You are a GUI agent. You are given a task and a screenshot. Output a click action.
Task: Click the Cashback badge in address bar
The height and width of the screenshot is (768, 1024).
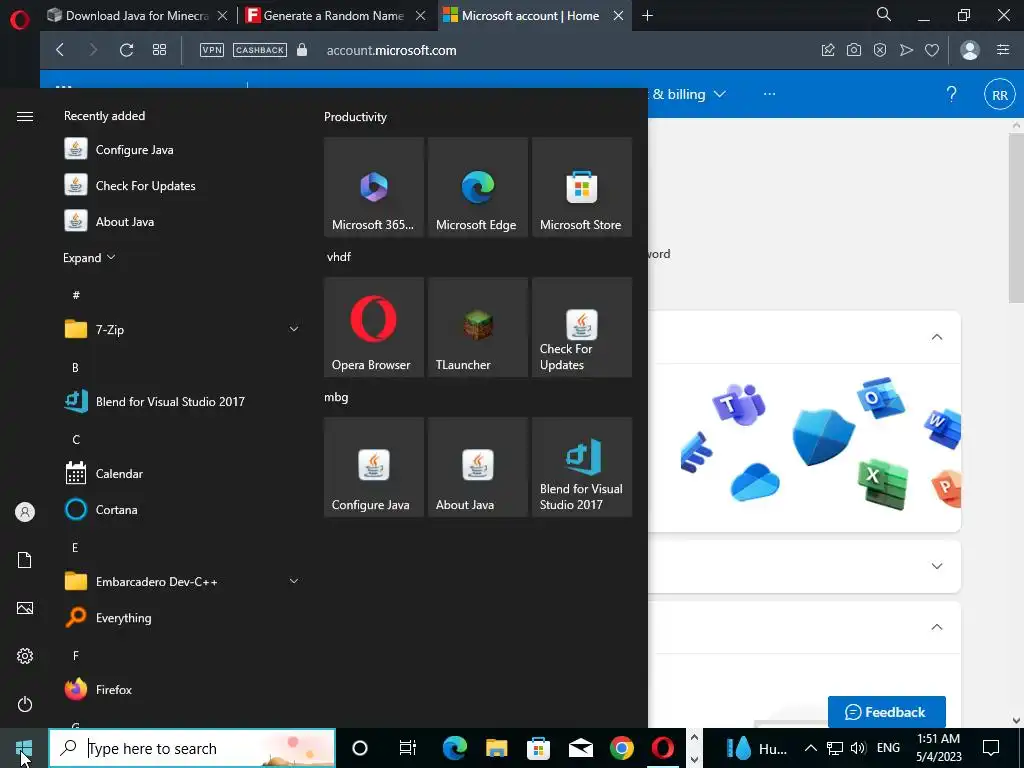(x=260, y=50)
